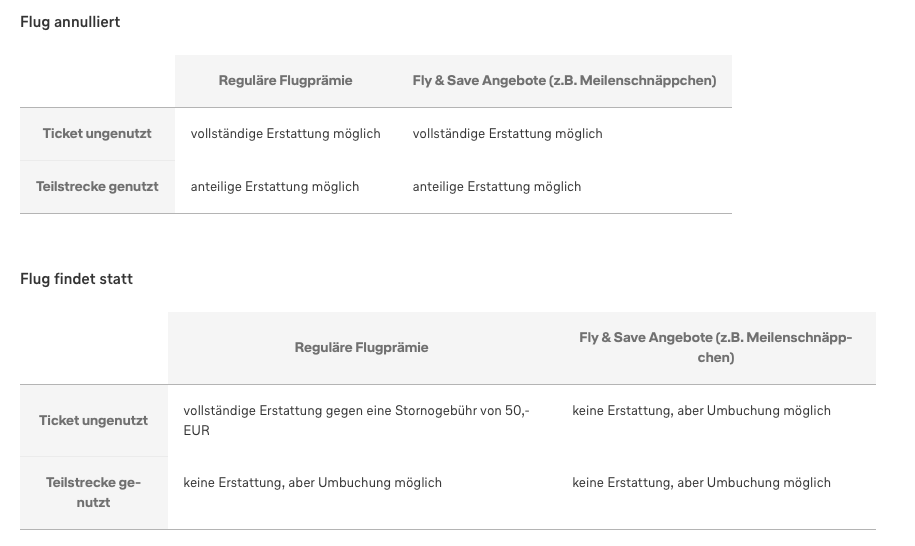Viewport: 915px width, 546px height.
Task: Select 'Reguläre Flugprämie' header in Flug annulliert table
Action: click(285, 81)
